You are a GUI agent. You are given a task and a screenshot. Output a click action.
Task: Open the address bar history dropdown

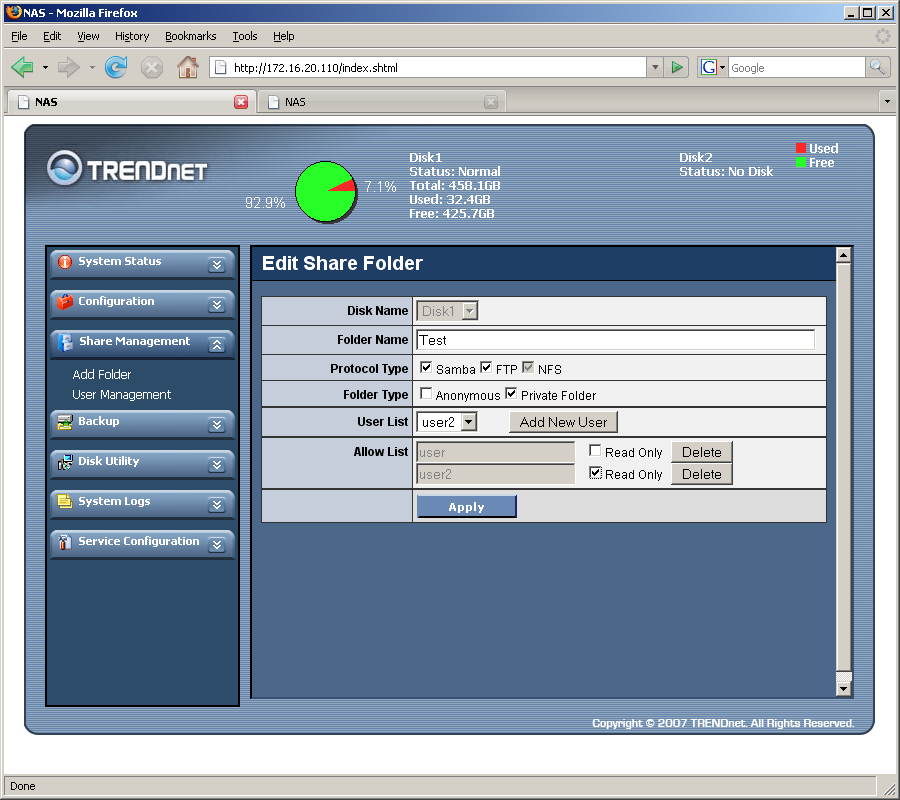pos(655,68)
